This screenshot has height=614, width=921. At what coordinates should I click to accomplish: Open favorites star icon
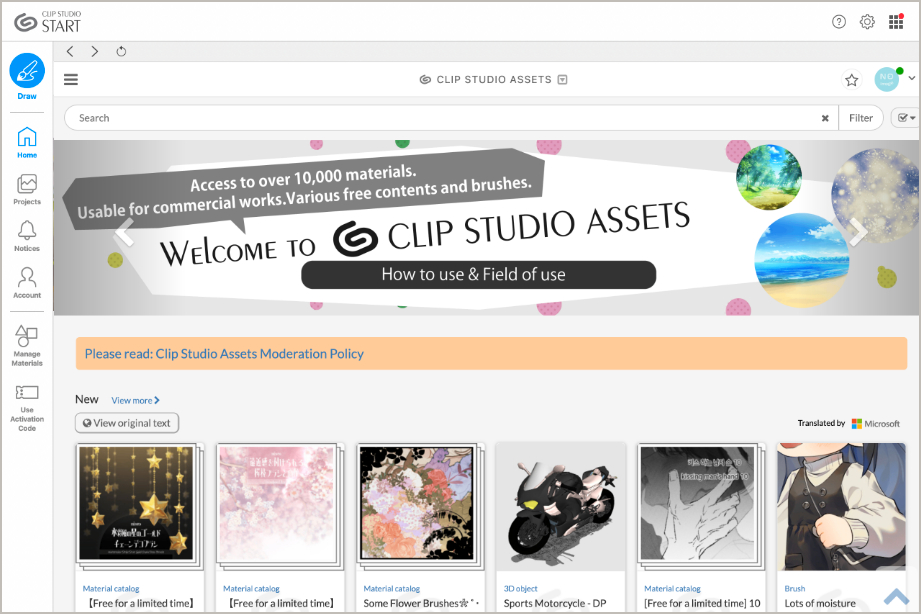[x=852, y=79]
